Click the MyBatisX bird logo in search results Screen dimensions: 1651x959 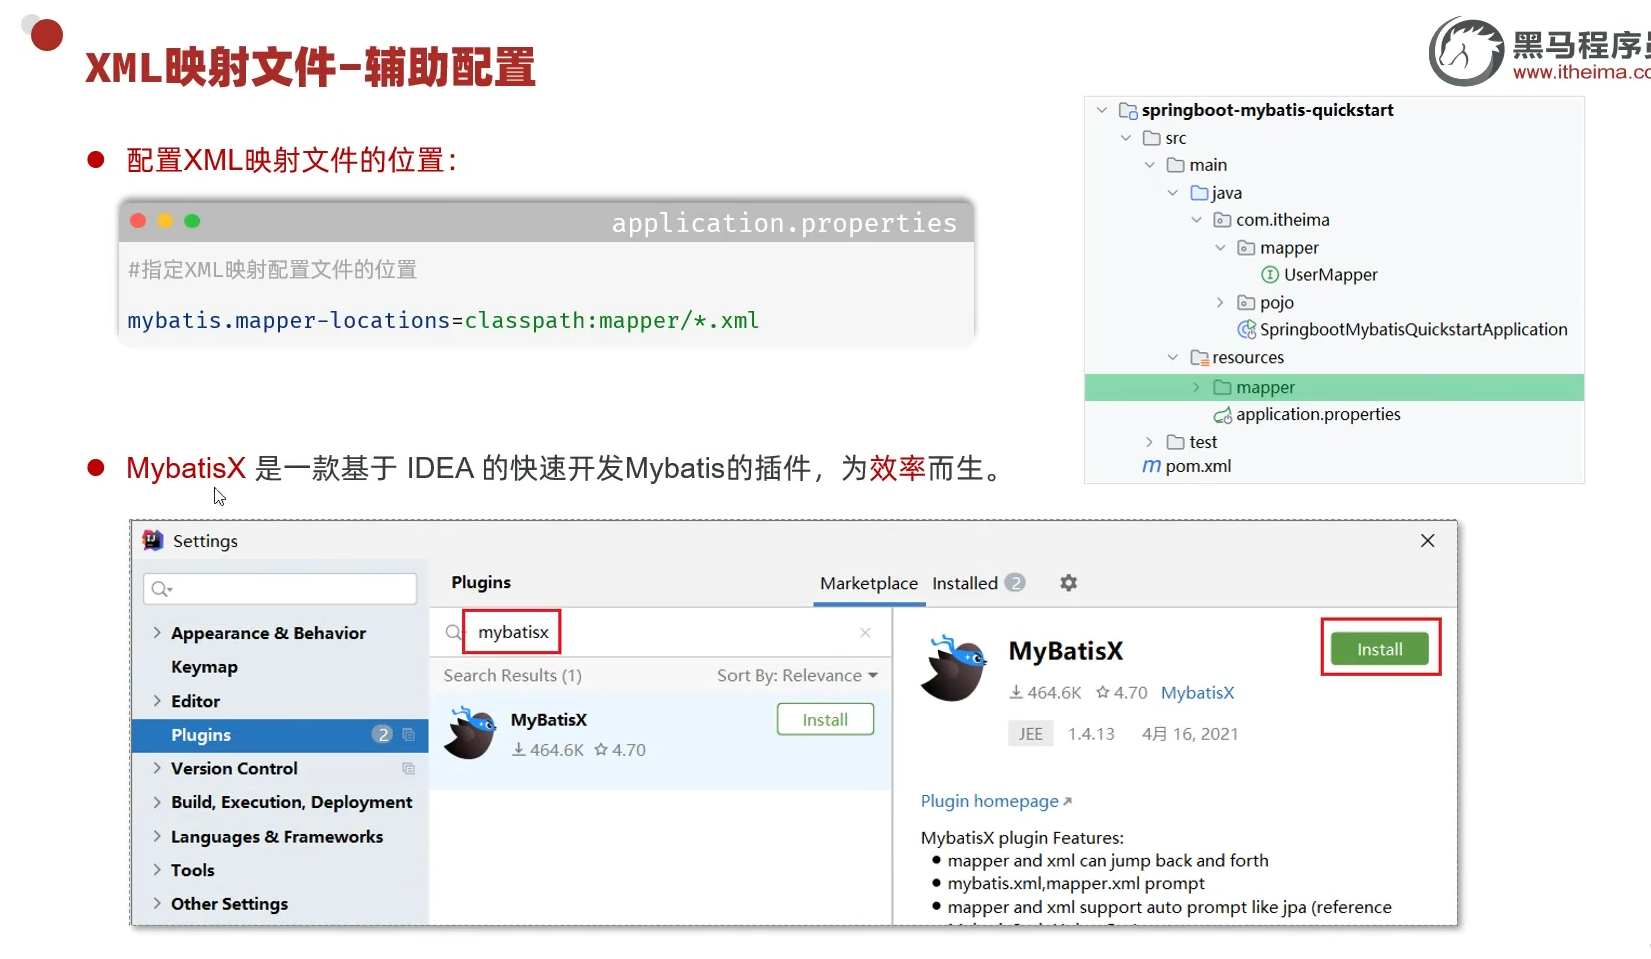click(x=471, y=733)
